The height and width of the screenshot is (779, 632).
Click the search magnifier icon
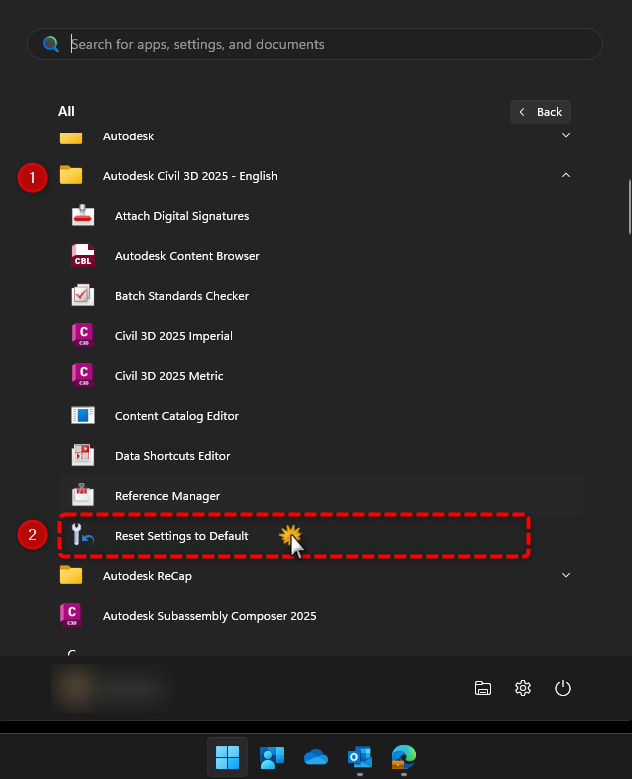pyautogui.click(x=51, y=44)
